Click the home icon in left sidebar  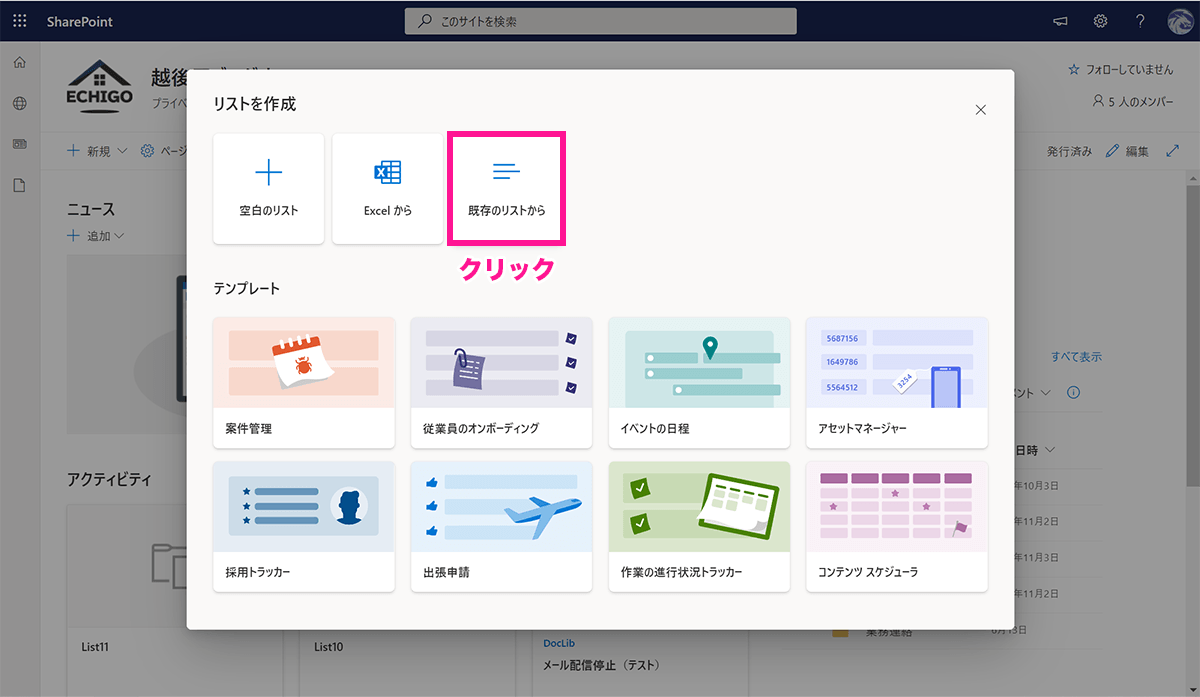(20, 63)
